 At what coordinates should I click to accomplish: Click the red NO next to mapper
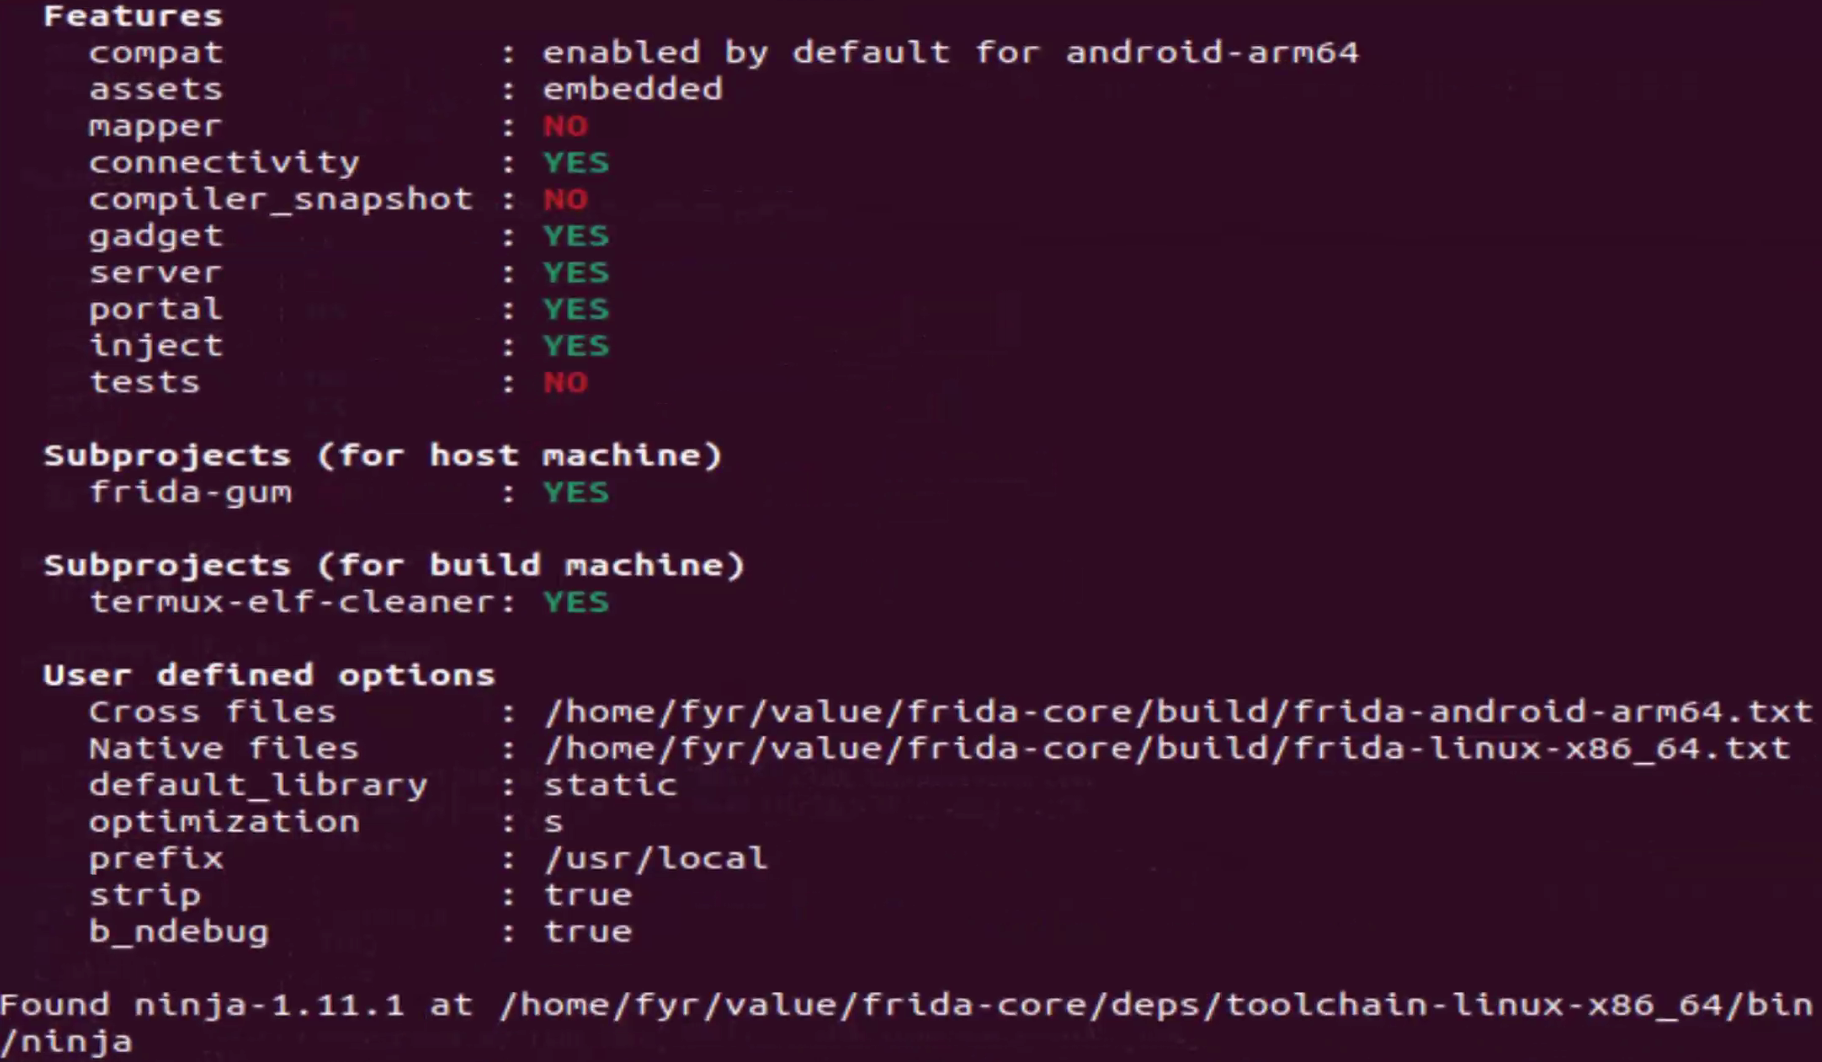[x=565, y=126]
